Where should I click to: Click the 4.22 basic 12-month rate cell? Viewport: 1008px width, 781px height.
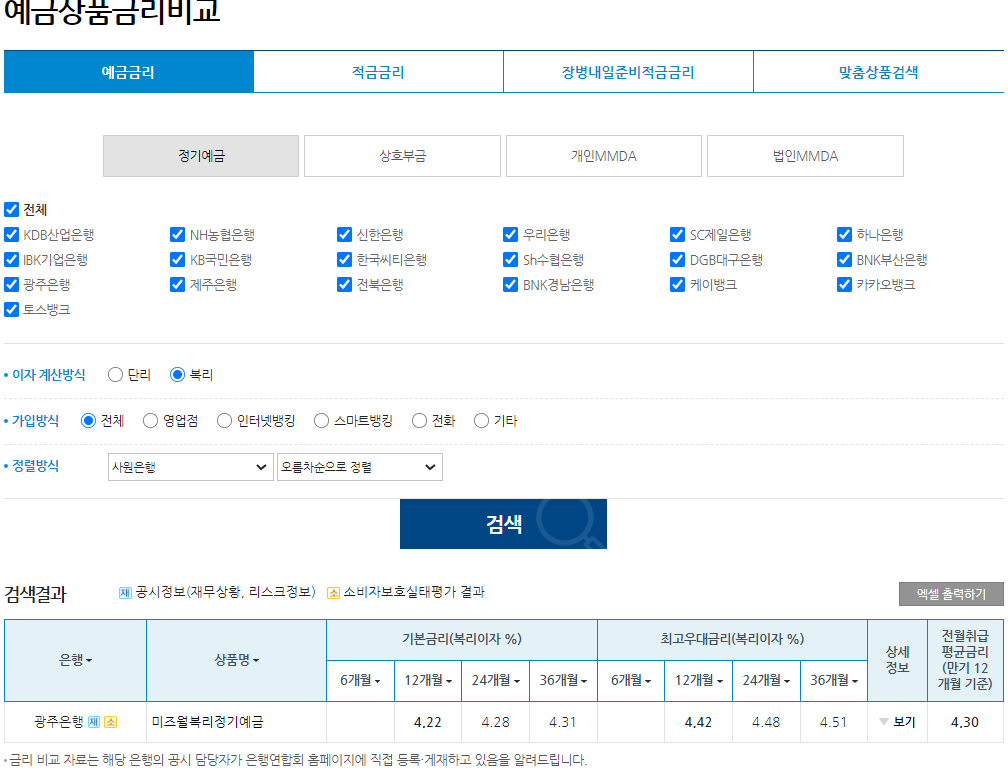(428, 723)
